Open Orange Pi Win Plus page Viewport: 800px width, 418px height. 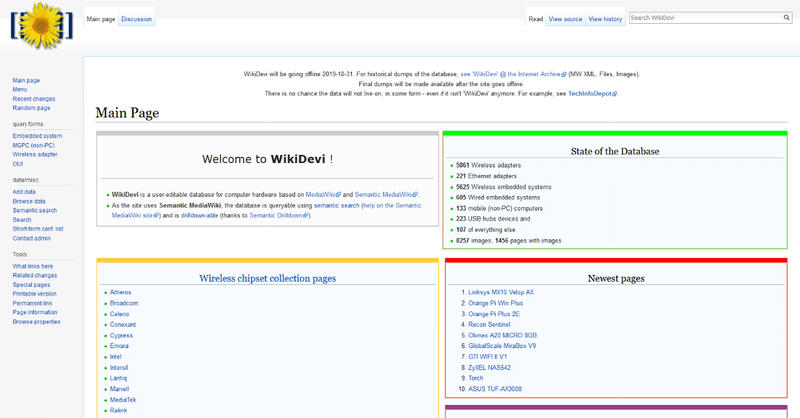(495, 303)
